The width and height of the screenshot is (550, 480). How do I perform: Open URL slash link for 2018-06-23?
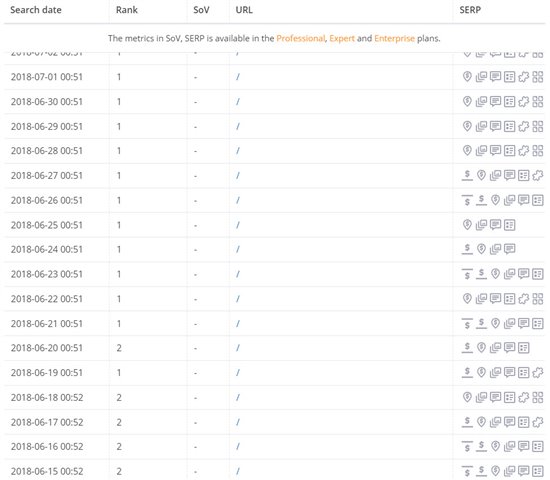click(x=238, y=274)
